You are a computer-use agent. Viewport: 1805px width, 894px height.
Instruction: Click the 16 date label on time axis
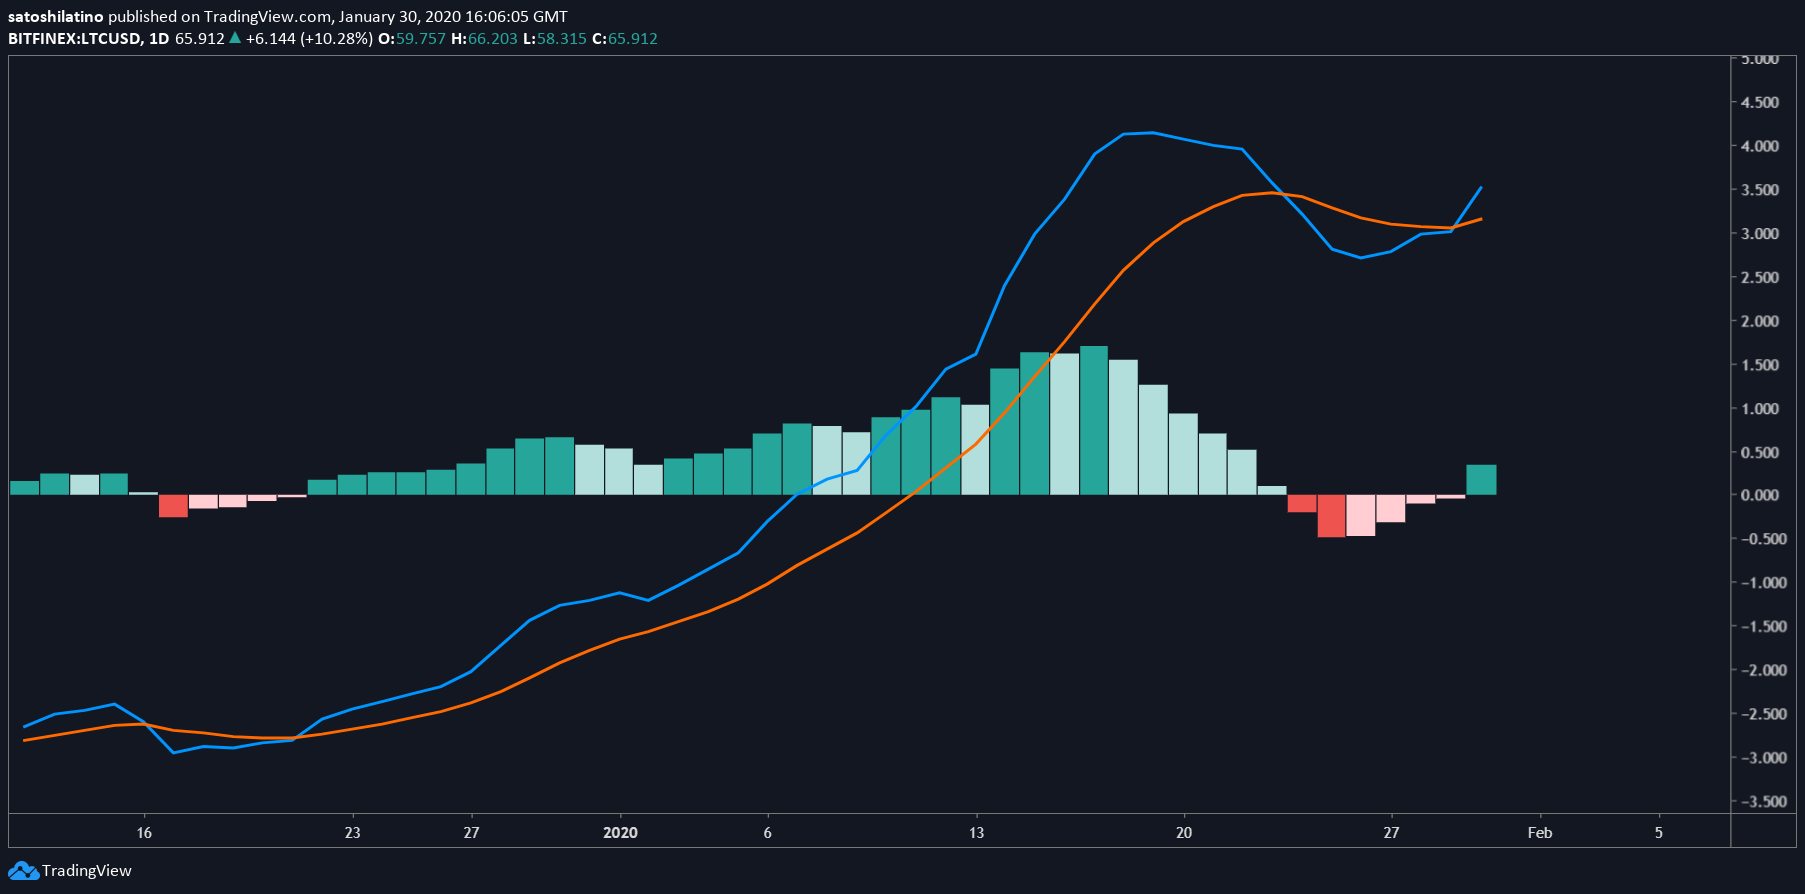tap(144, 833)
